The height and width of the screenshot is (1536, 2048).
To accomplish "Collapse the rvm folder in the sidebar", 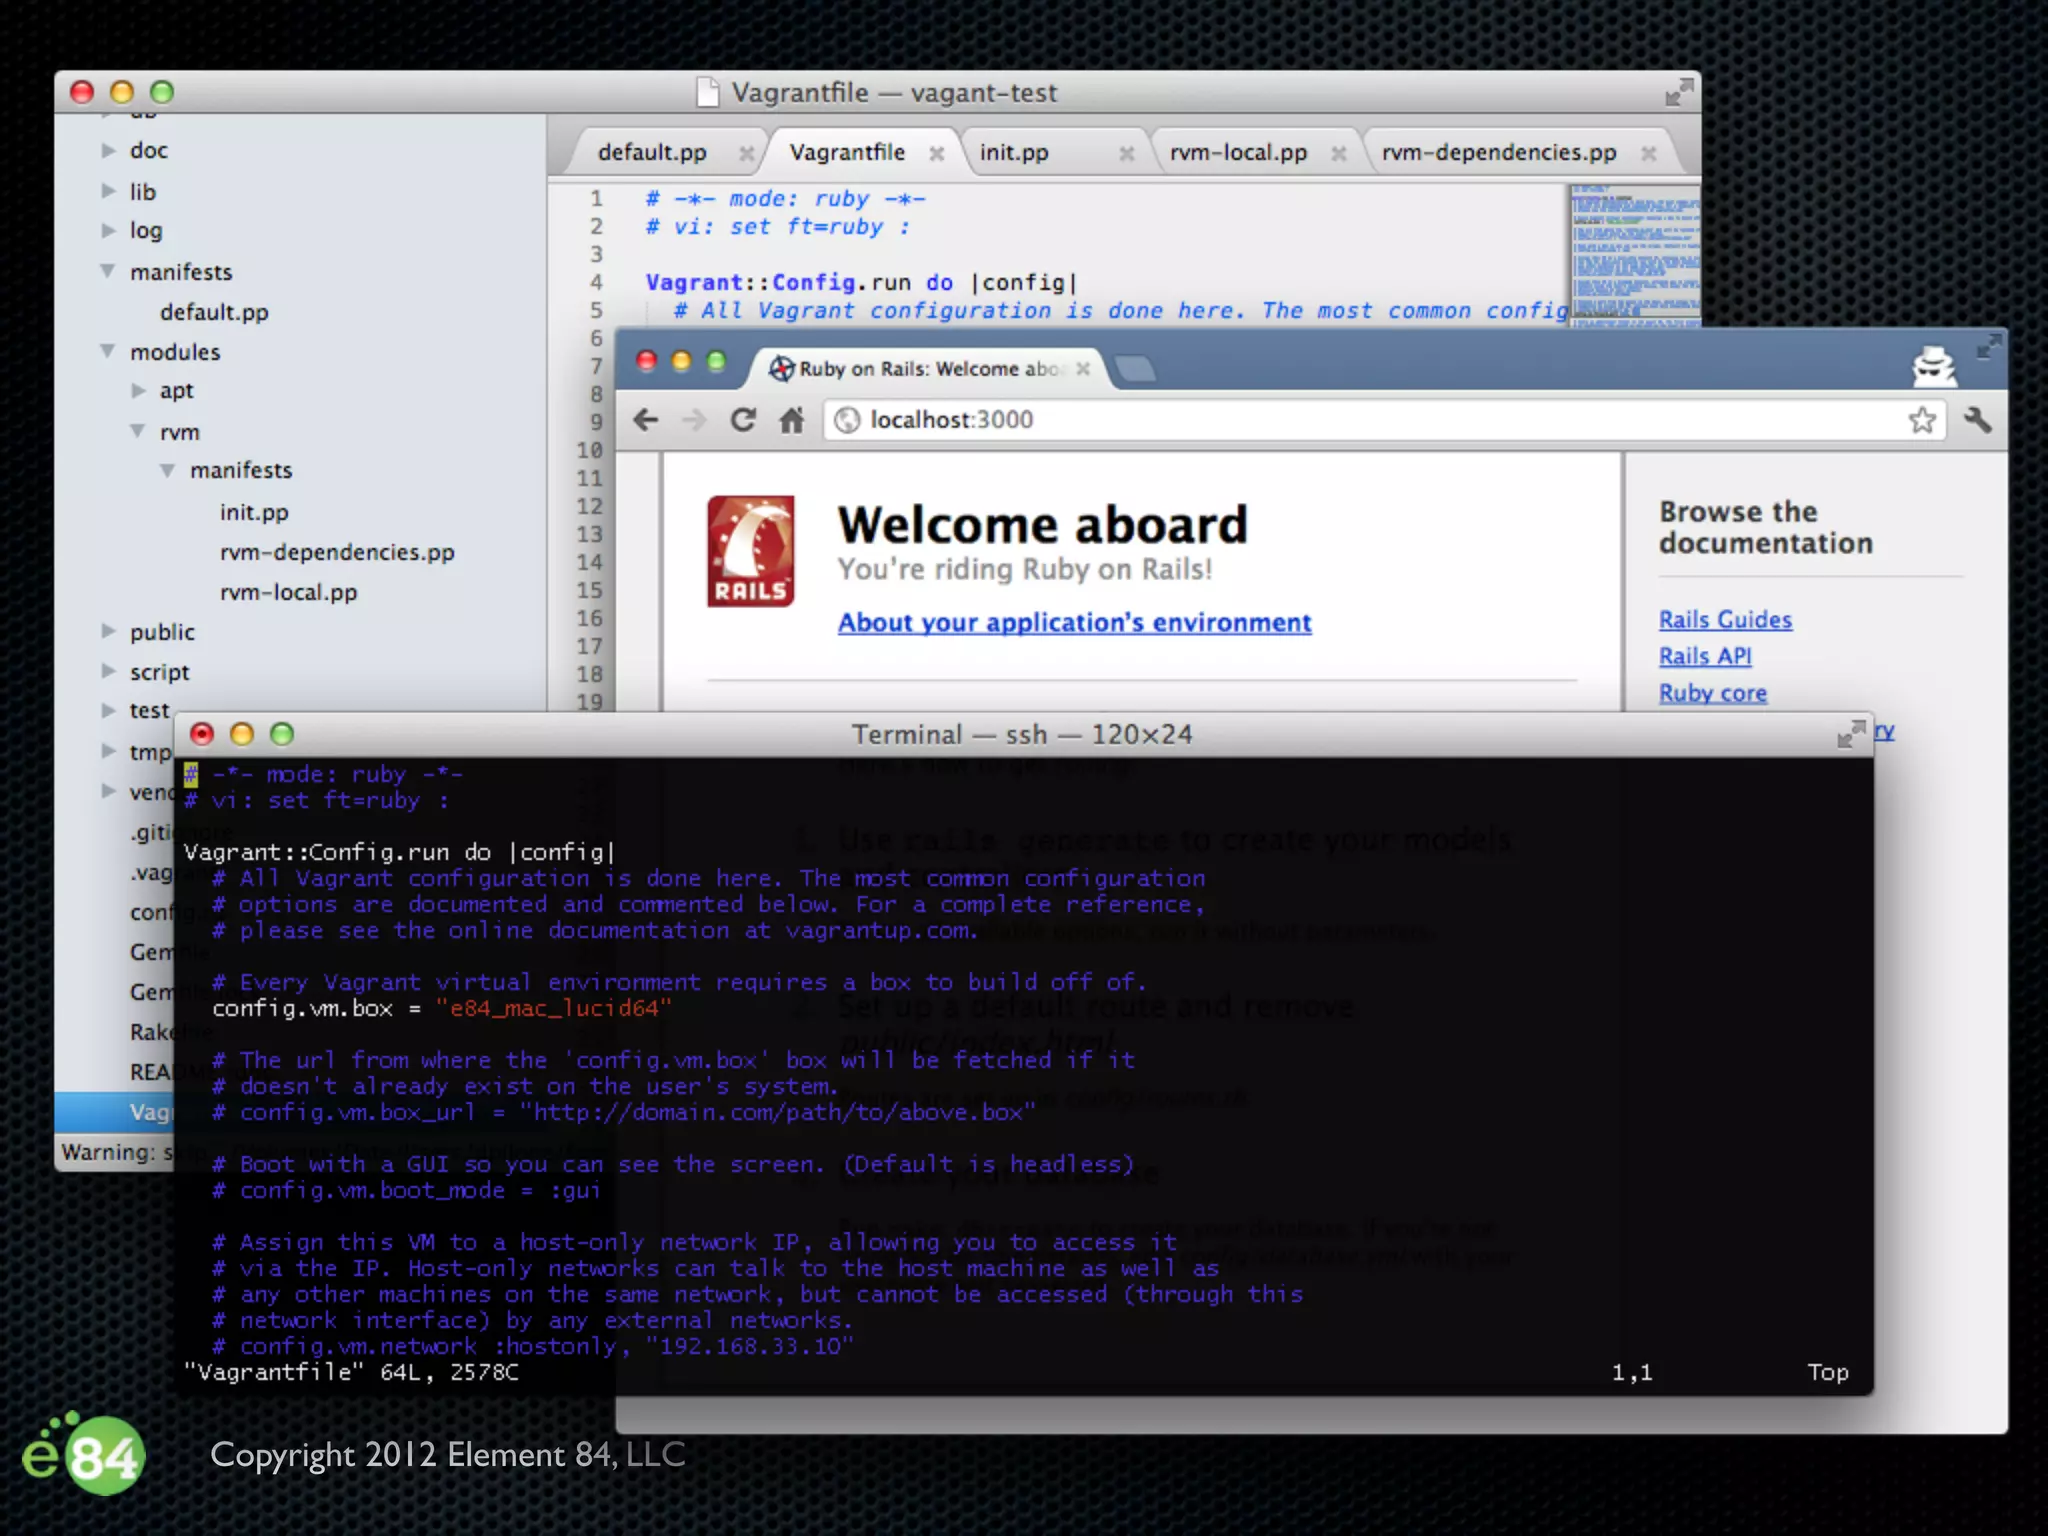I will click(138, 431).
